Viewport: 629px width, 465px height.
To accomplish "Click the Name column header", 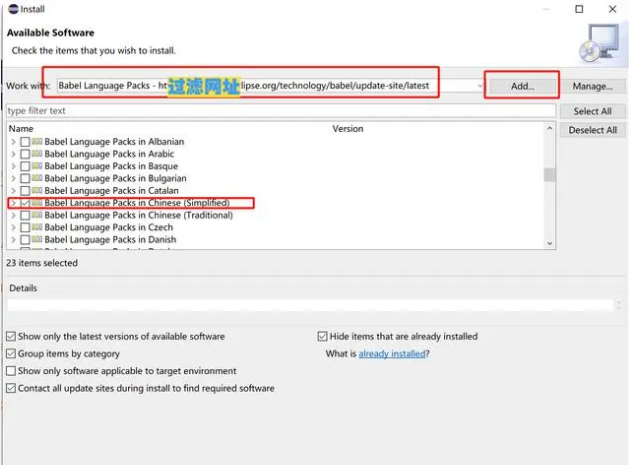I will click(x=21, y=129).
